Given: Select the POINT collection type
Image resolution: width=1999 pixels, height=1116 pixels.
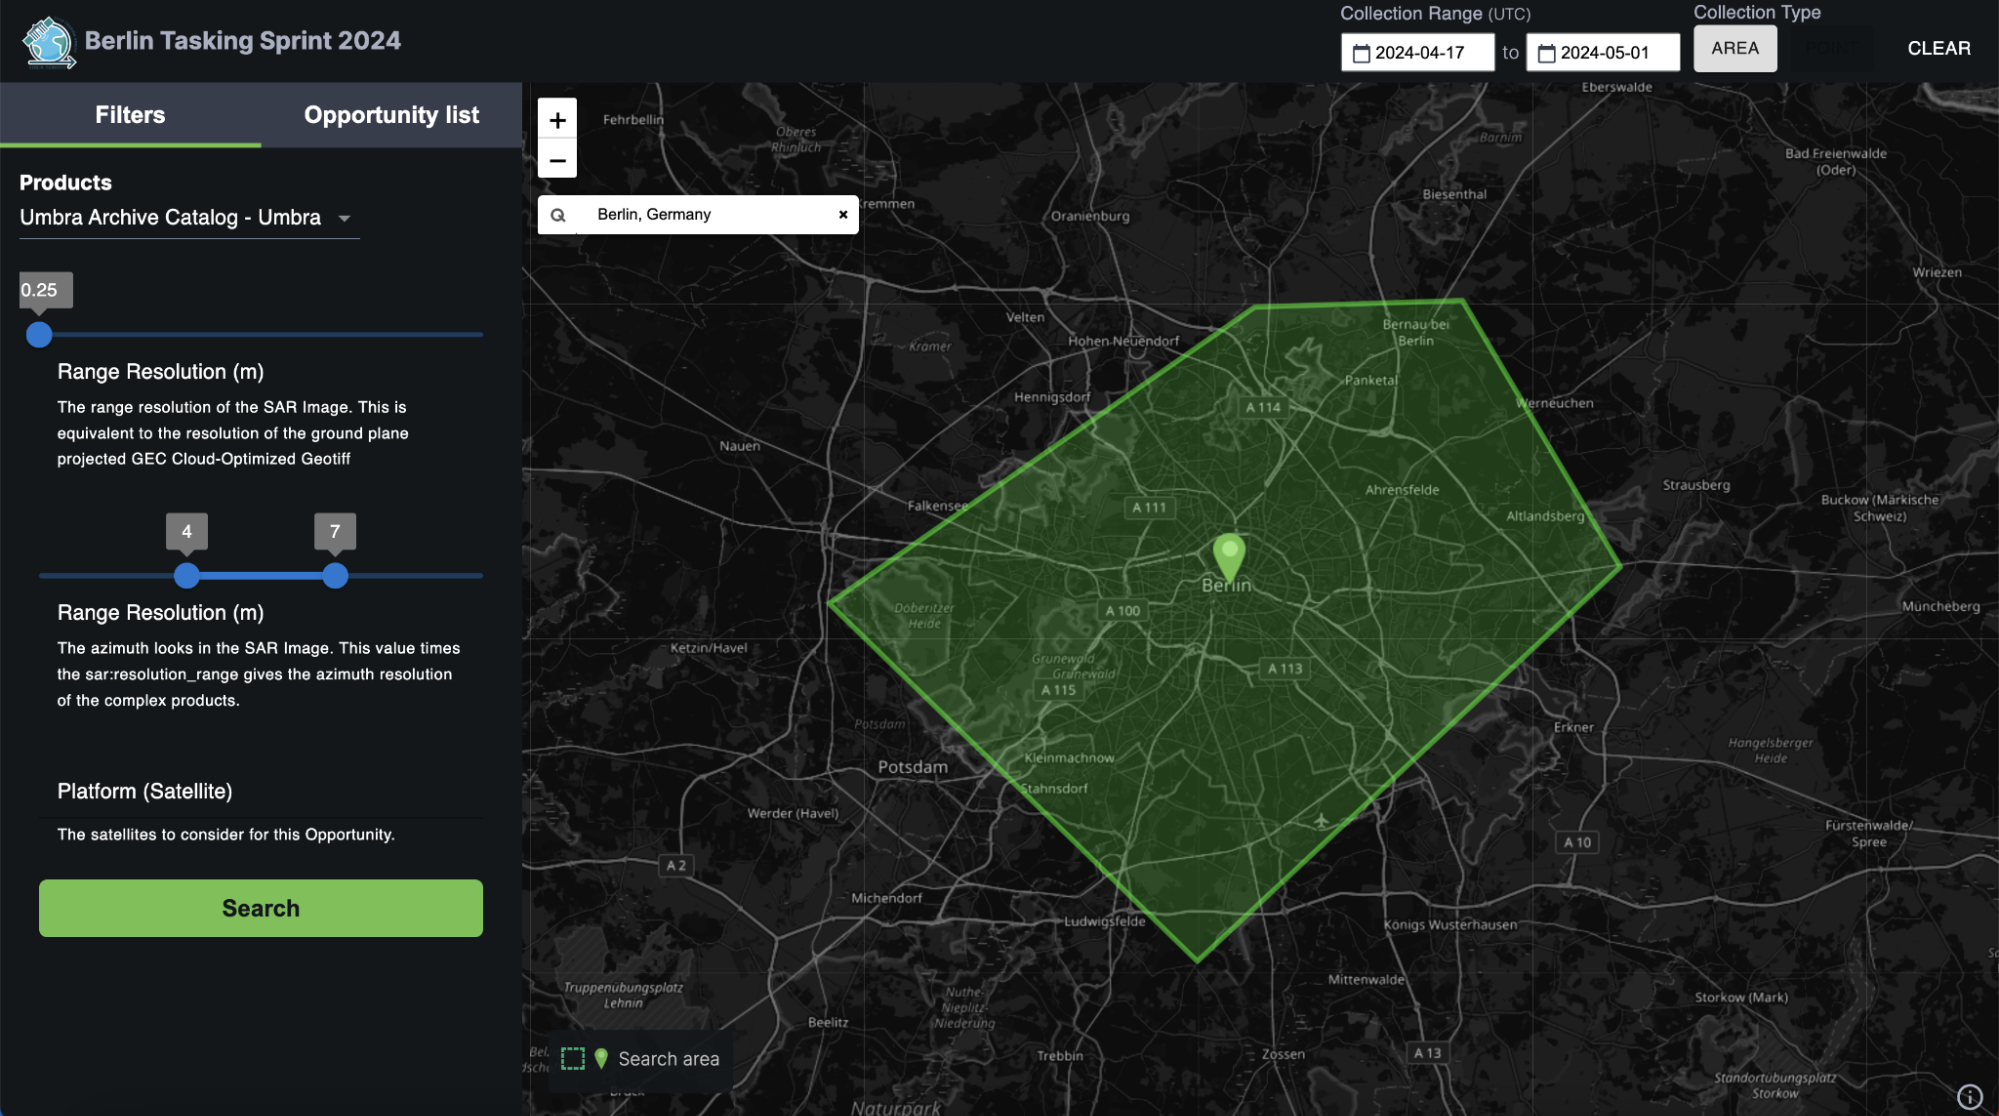Looking at the screenshot, I should [1834, 48].
